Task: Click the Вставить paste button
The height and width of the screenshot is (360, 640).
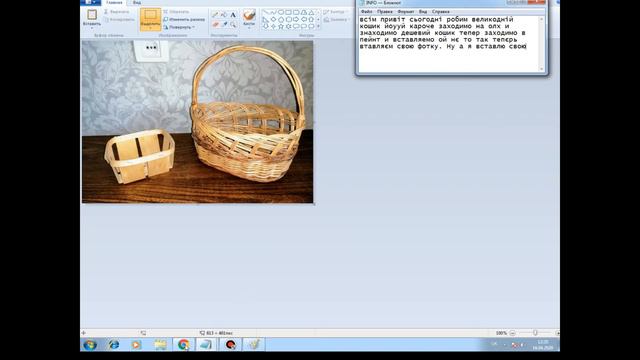Action: click(x=92, y=18)
